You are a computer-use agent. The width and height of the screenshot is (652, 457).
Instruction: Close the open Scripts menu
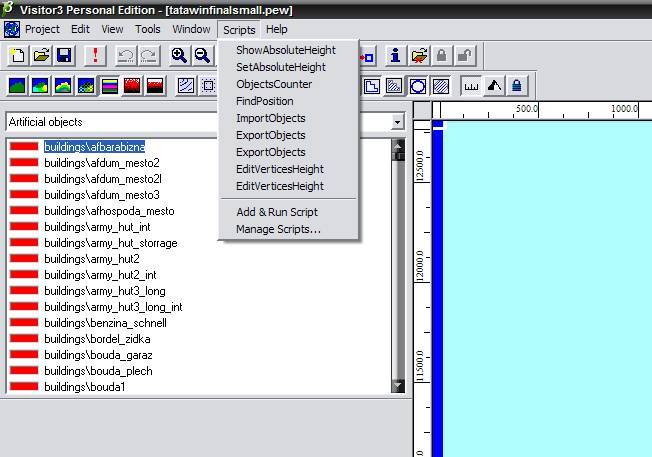point(239,30)
